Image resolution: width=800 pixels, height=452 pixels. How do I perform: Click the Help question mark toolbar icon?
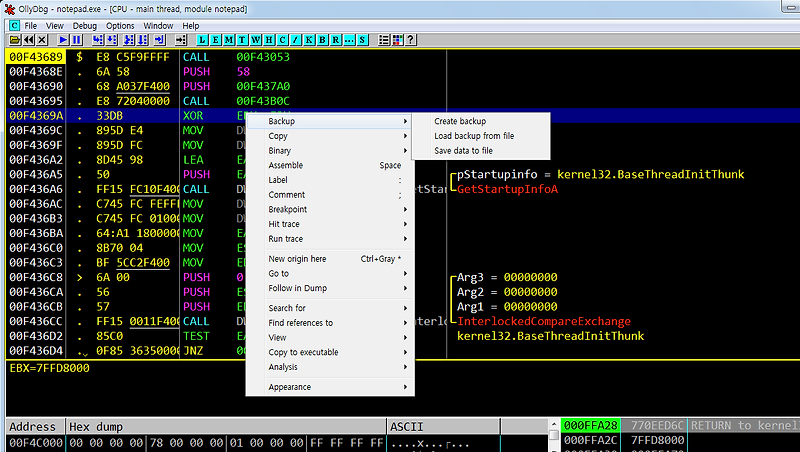pos(411,40)
